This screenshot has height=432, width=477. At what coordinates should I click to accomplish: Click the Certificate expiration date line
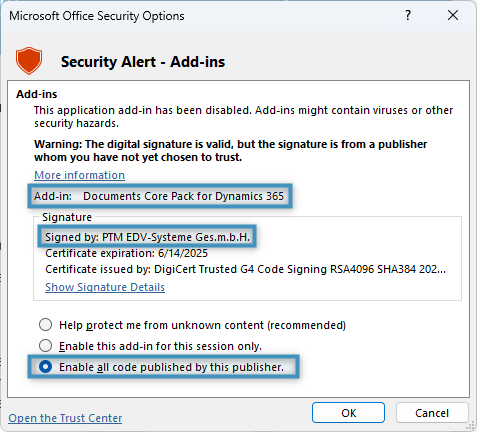126,253
